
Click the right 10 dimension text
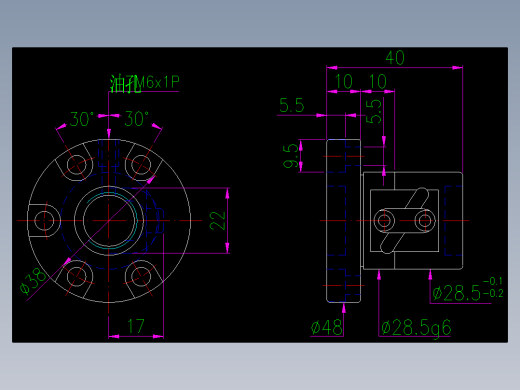click(x=378, y=82)
